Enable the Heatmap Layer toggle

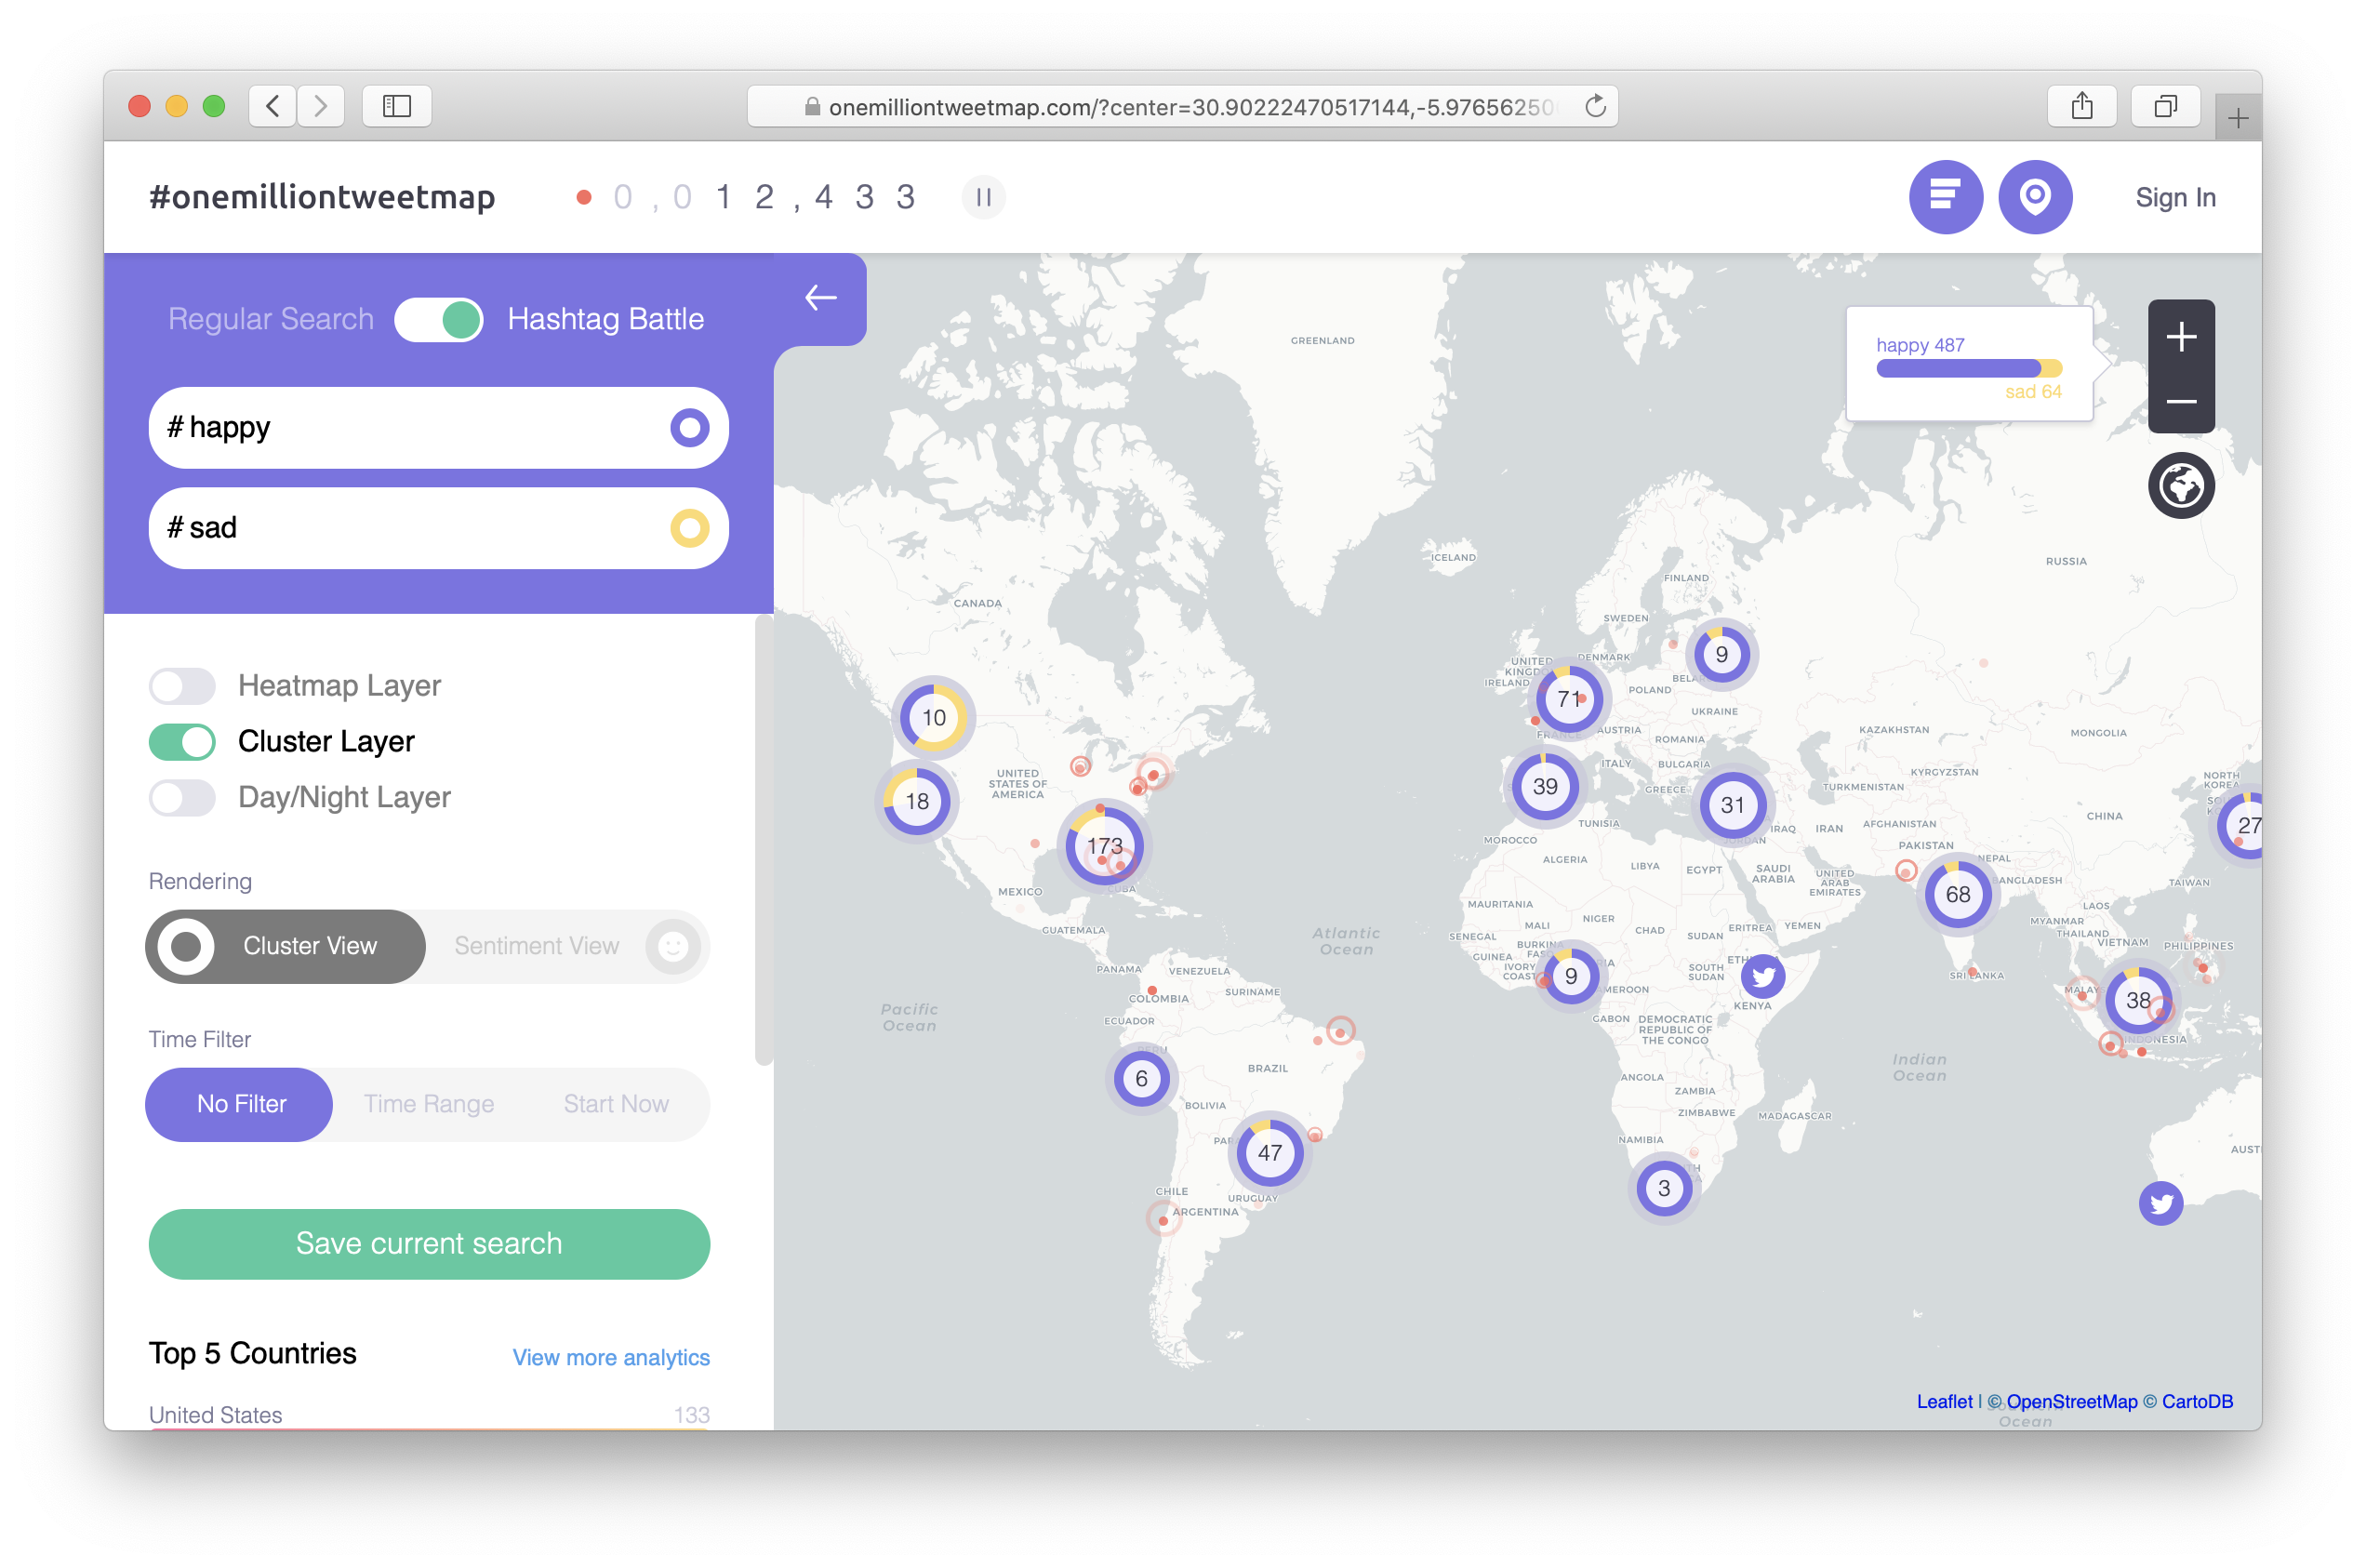(x=182, y=686)
